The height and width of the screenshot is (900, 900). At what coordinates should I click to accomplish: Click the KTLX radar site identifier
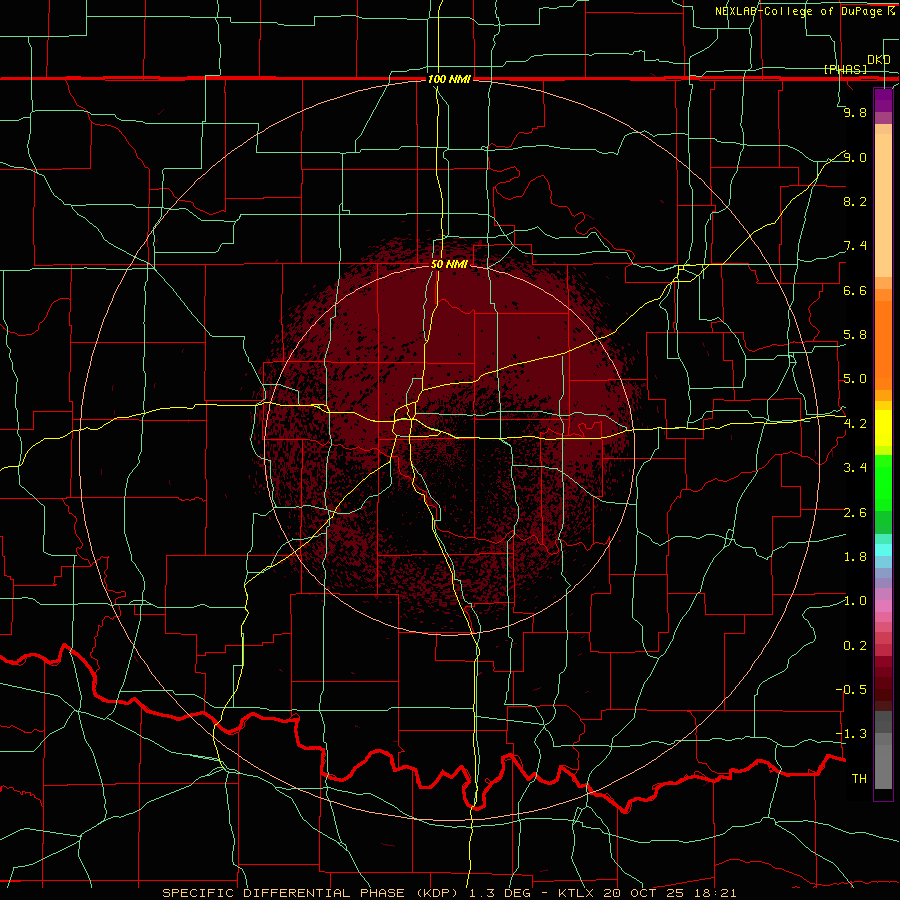[577, 893]
